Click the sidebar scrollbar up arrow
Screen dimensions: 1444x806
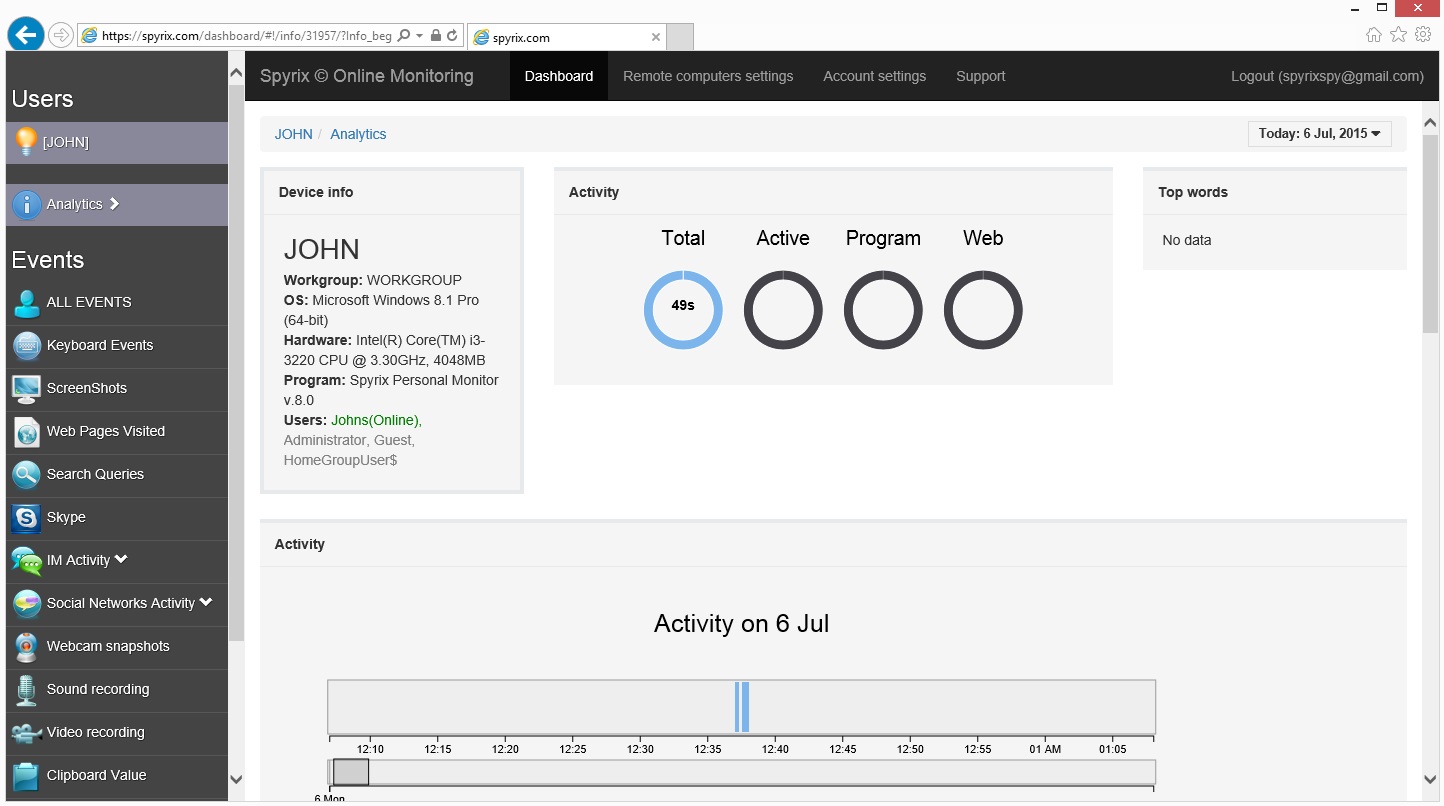pos(236,73)
